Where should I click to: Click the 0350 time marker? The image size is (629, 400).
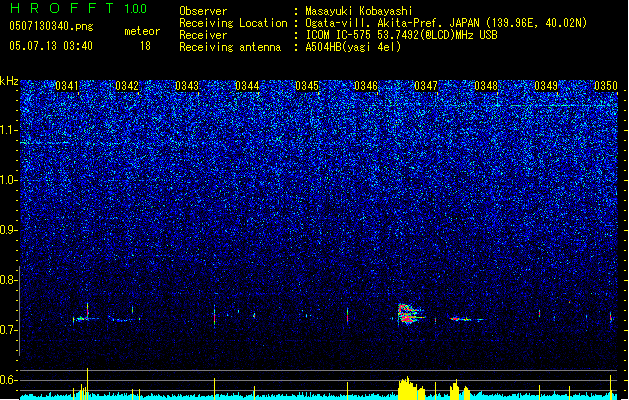coord(606,86)
